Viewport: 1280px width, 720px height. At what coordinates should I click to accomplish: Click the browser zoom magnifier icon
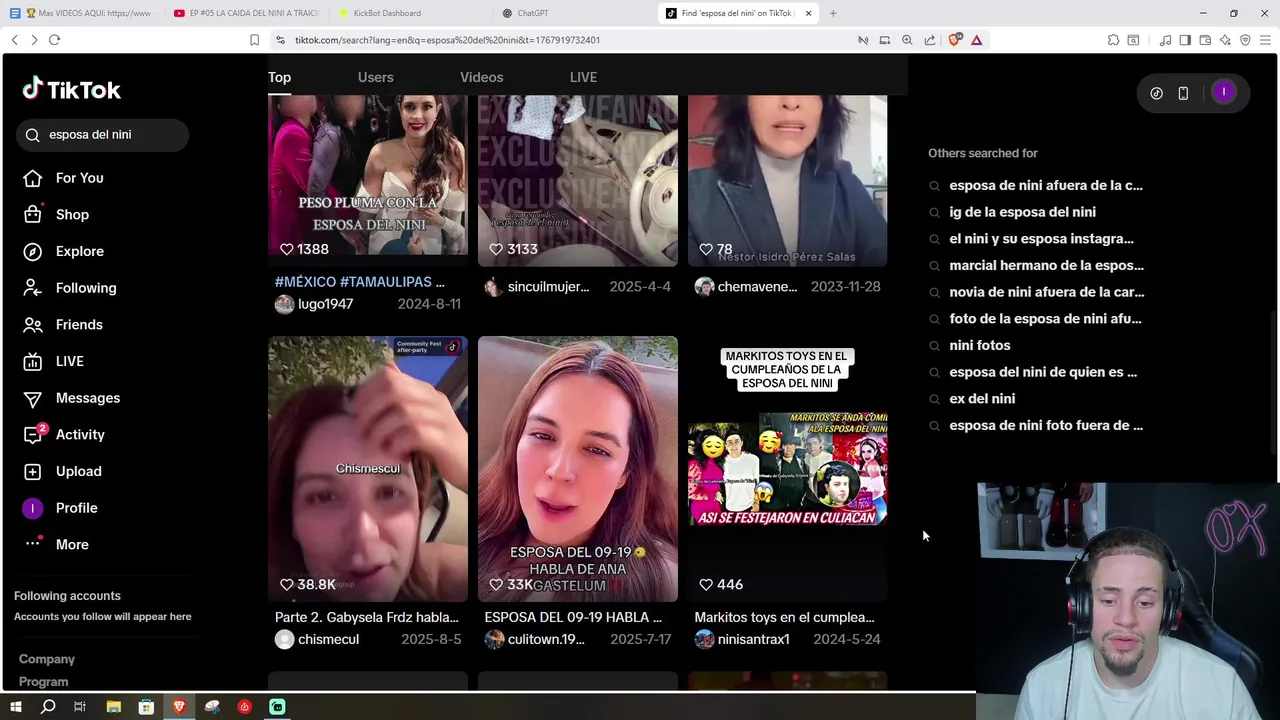(907, 40)
